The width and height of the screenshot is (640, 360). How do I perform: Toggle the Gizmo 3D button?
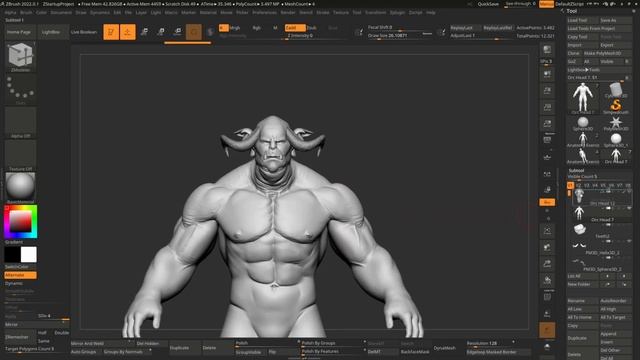[194, 32]
